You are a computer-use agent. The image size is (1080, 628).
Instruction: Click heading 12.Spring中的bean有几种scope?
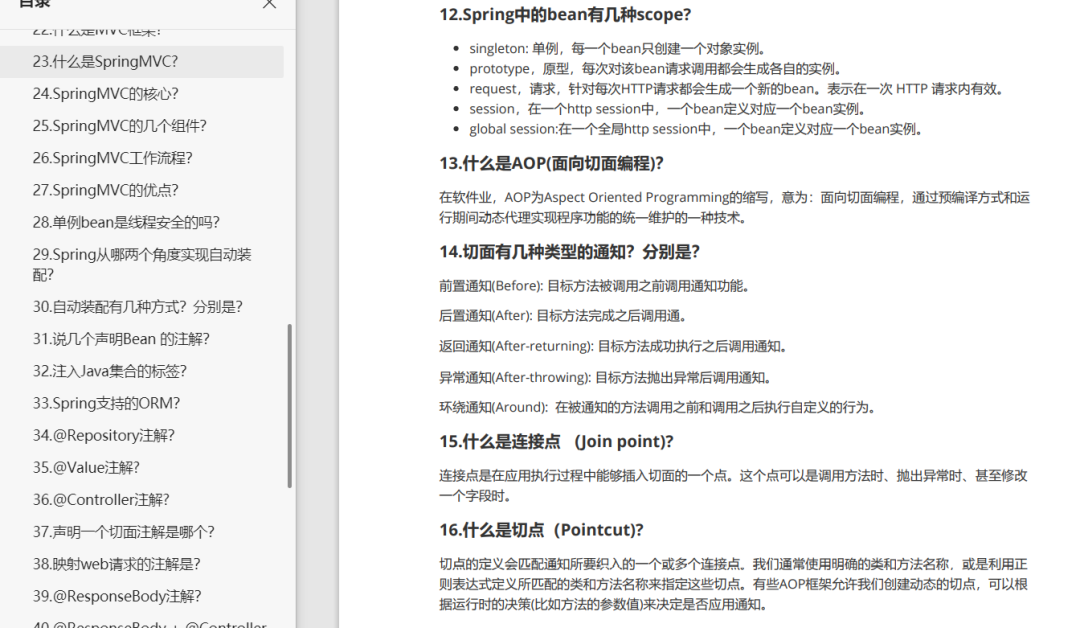pyautogui.click(x=565, y=14)
